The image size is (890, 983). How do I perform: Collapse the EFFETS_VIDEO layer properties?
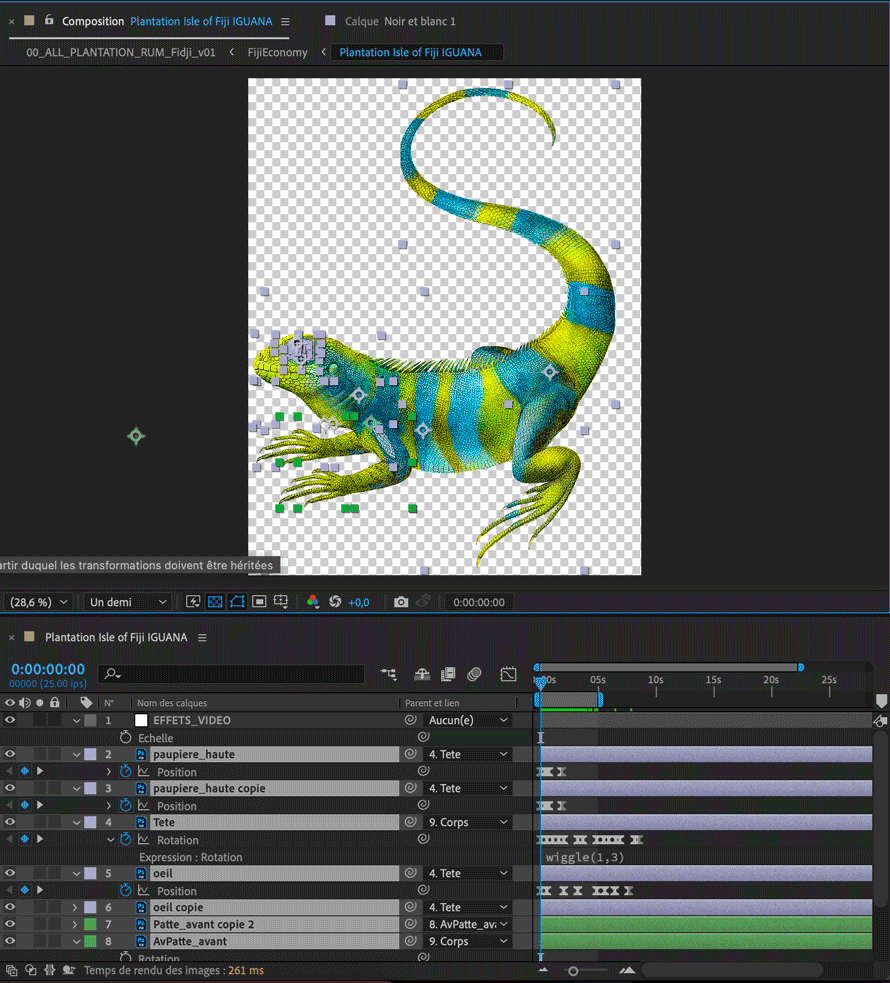[76, 720]
